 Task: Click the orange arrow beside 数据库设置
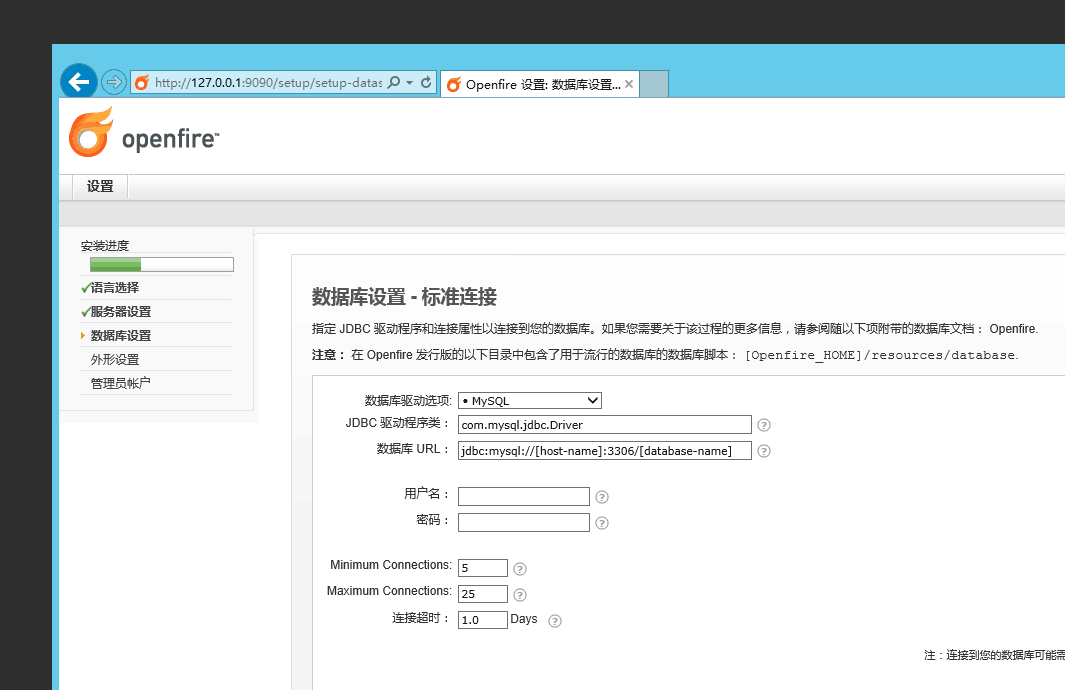(x=83, y=335)
